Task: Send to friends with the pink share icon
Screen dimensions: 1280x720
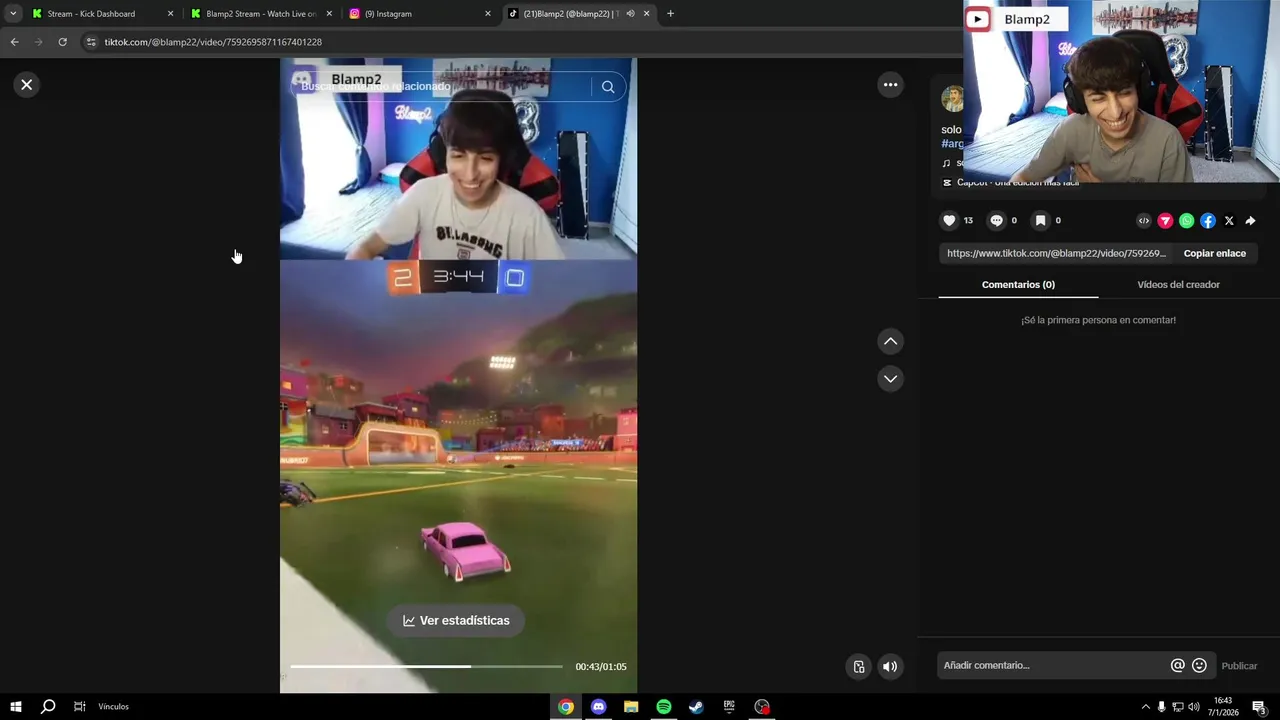Action: [1165, 221]
